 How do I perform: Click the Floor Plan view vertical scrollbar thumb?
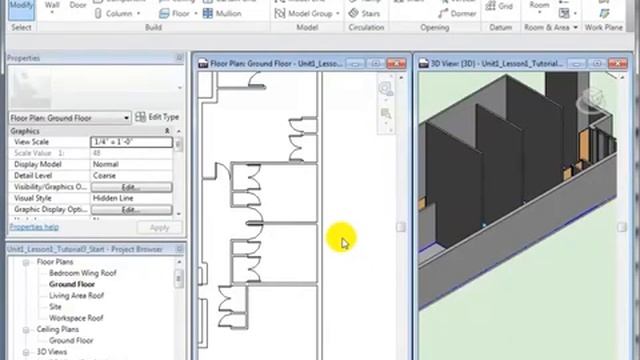(401, 227)
